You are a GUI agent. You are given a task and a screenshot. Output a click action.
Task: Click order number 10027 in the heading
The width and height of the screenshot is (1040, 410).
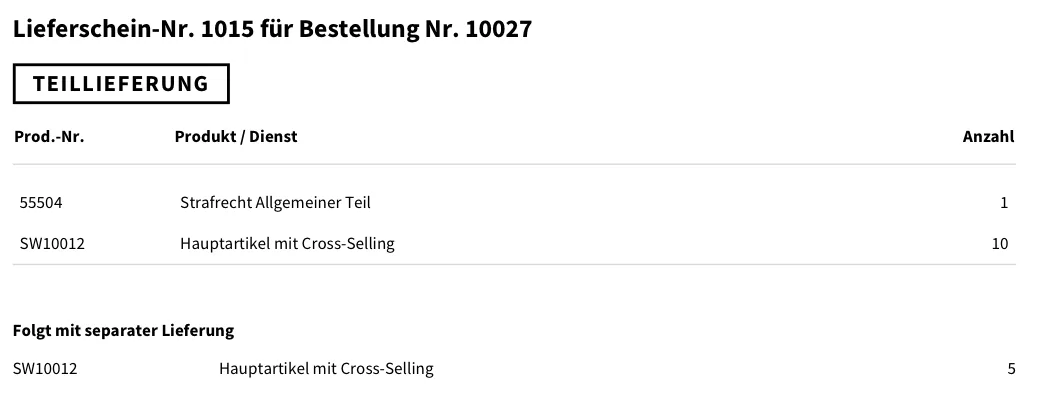pos(499,29)
